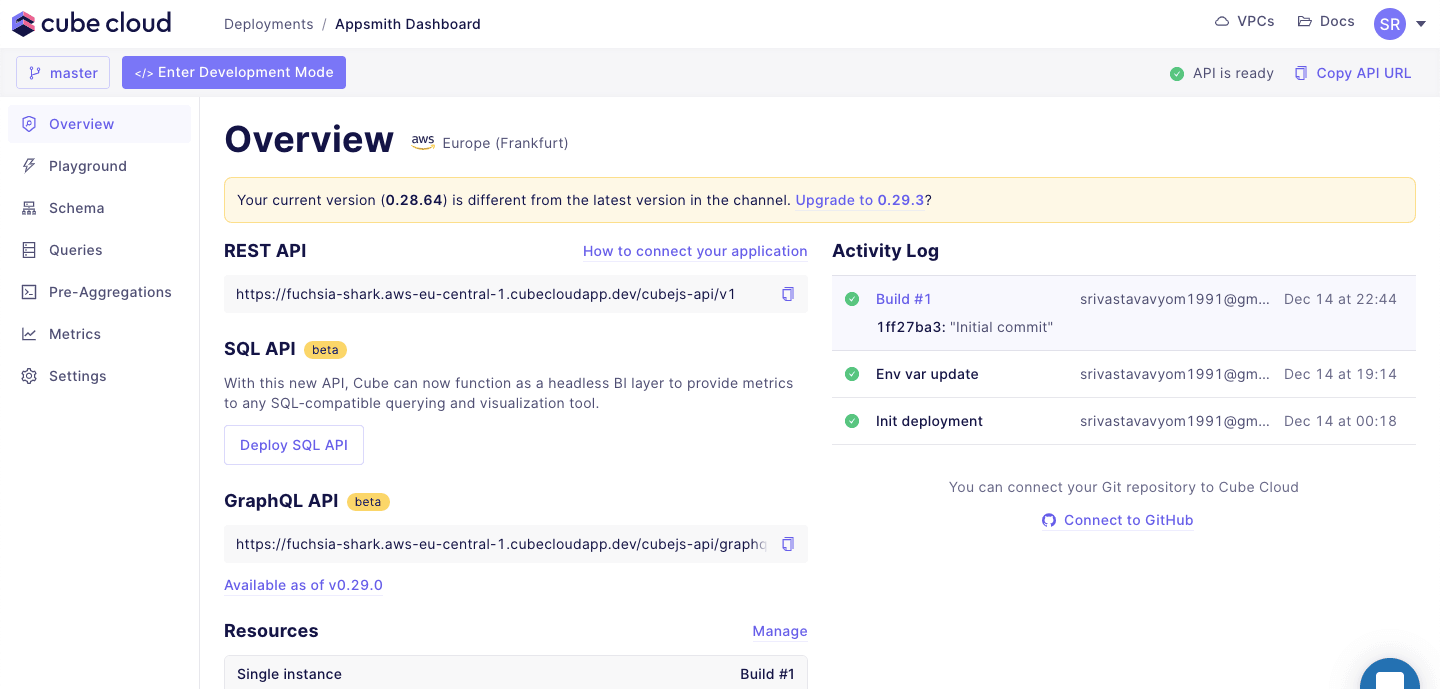Open VPCs from the top bar
Image resolution: width=1440 pixels, height=689 pixels.
[1244, 22]
